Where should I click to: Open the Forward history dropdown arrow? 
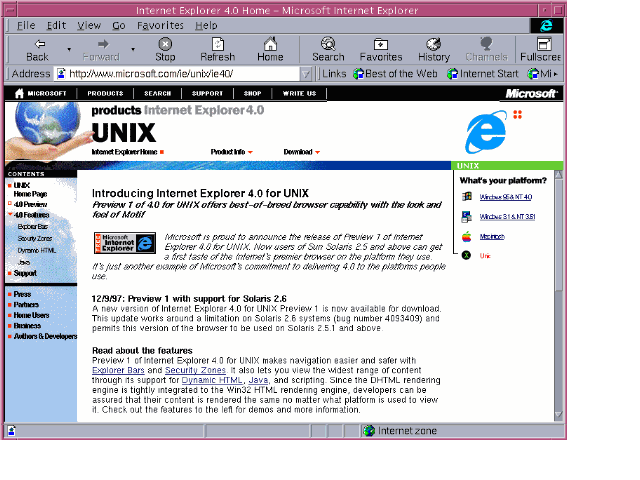coord(133,49)
